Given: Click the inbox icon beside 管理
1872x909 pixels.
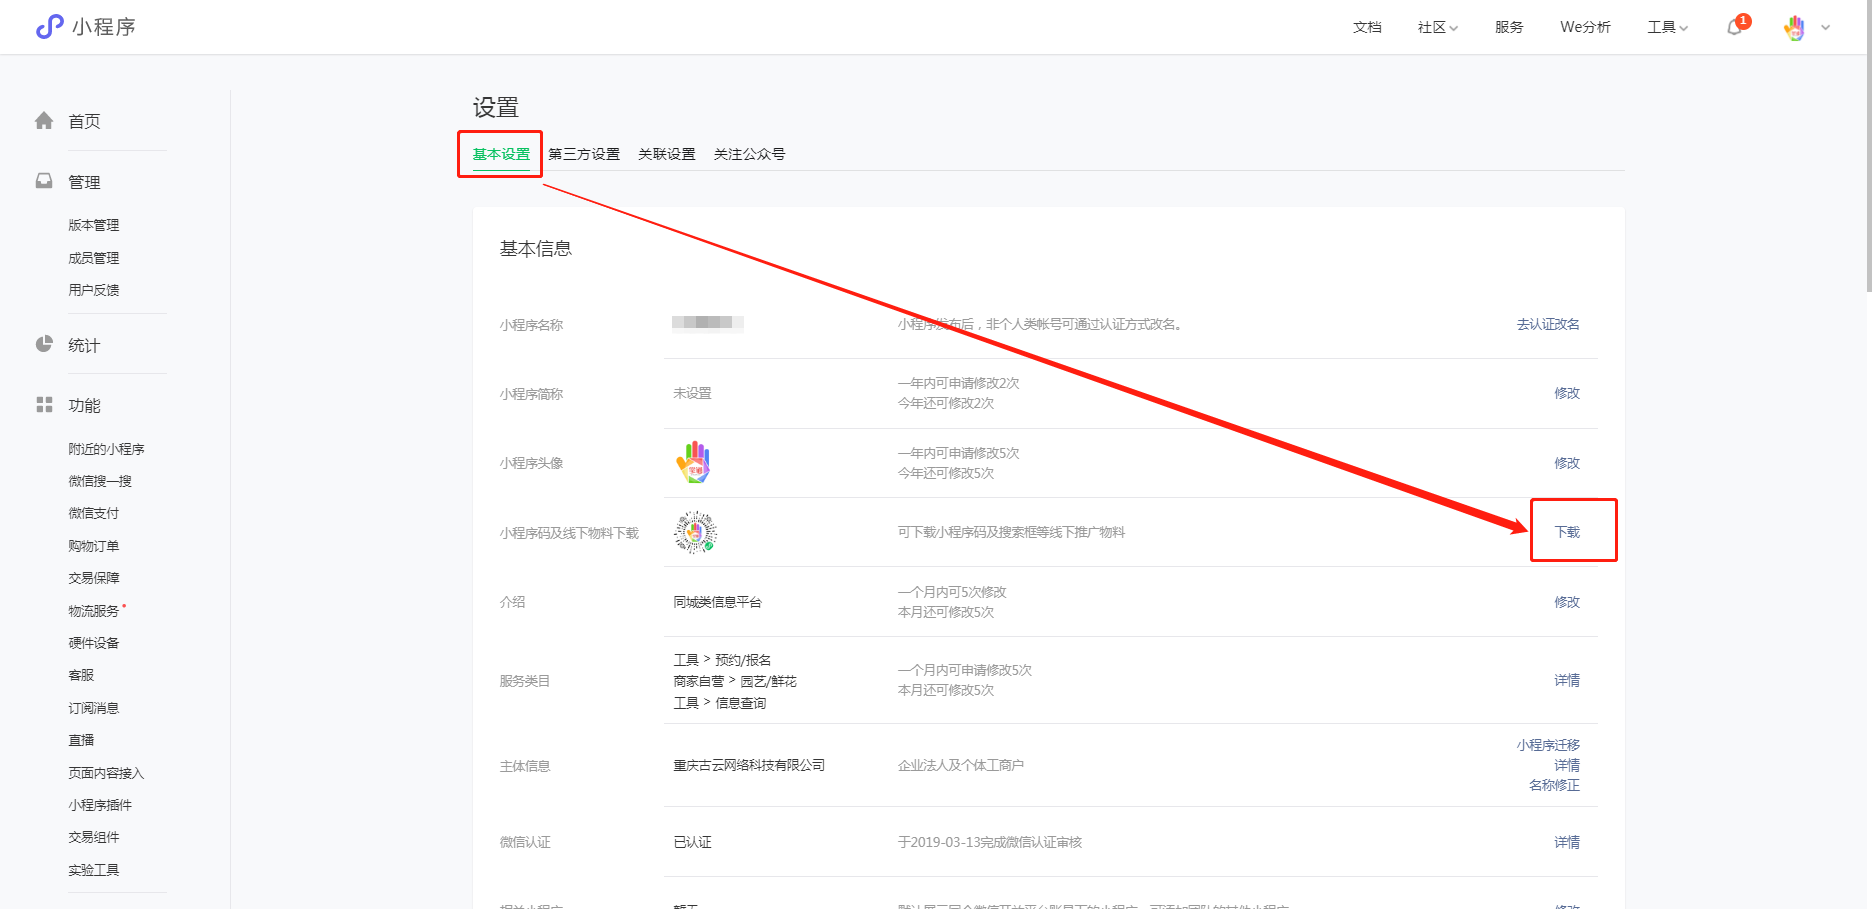Looking at the screenshot, I should pyautogui.click(x=44, y=181).
